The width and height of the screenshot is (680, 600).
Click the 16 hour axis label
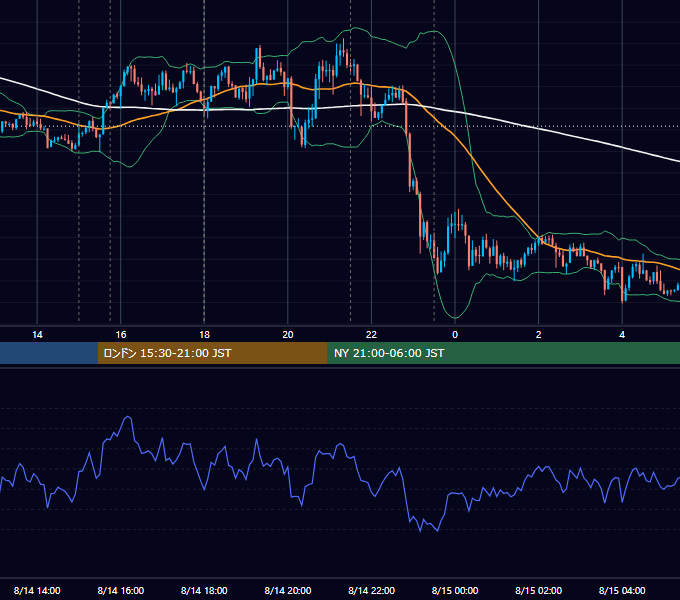(x=121, y=335)
